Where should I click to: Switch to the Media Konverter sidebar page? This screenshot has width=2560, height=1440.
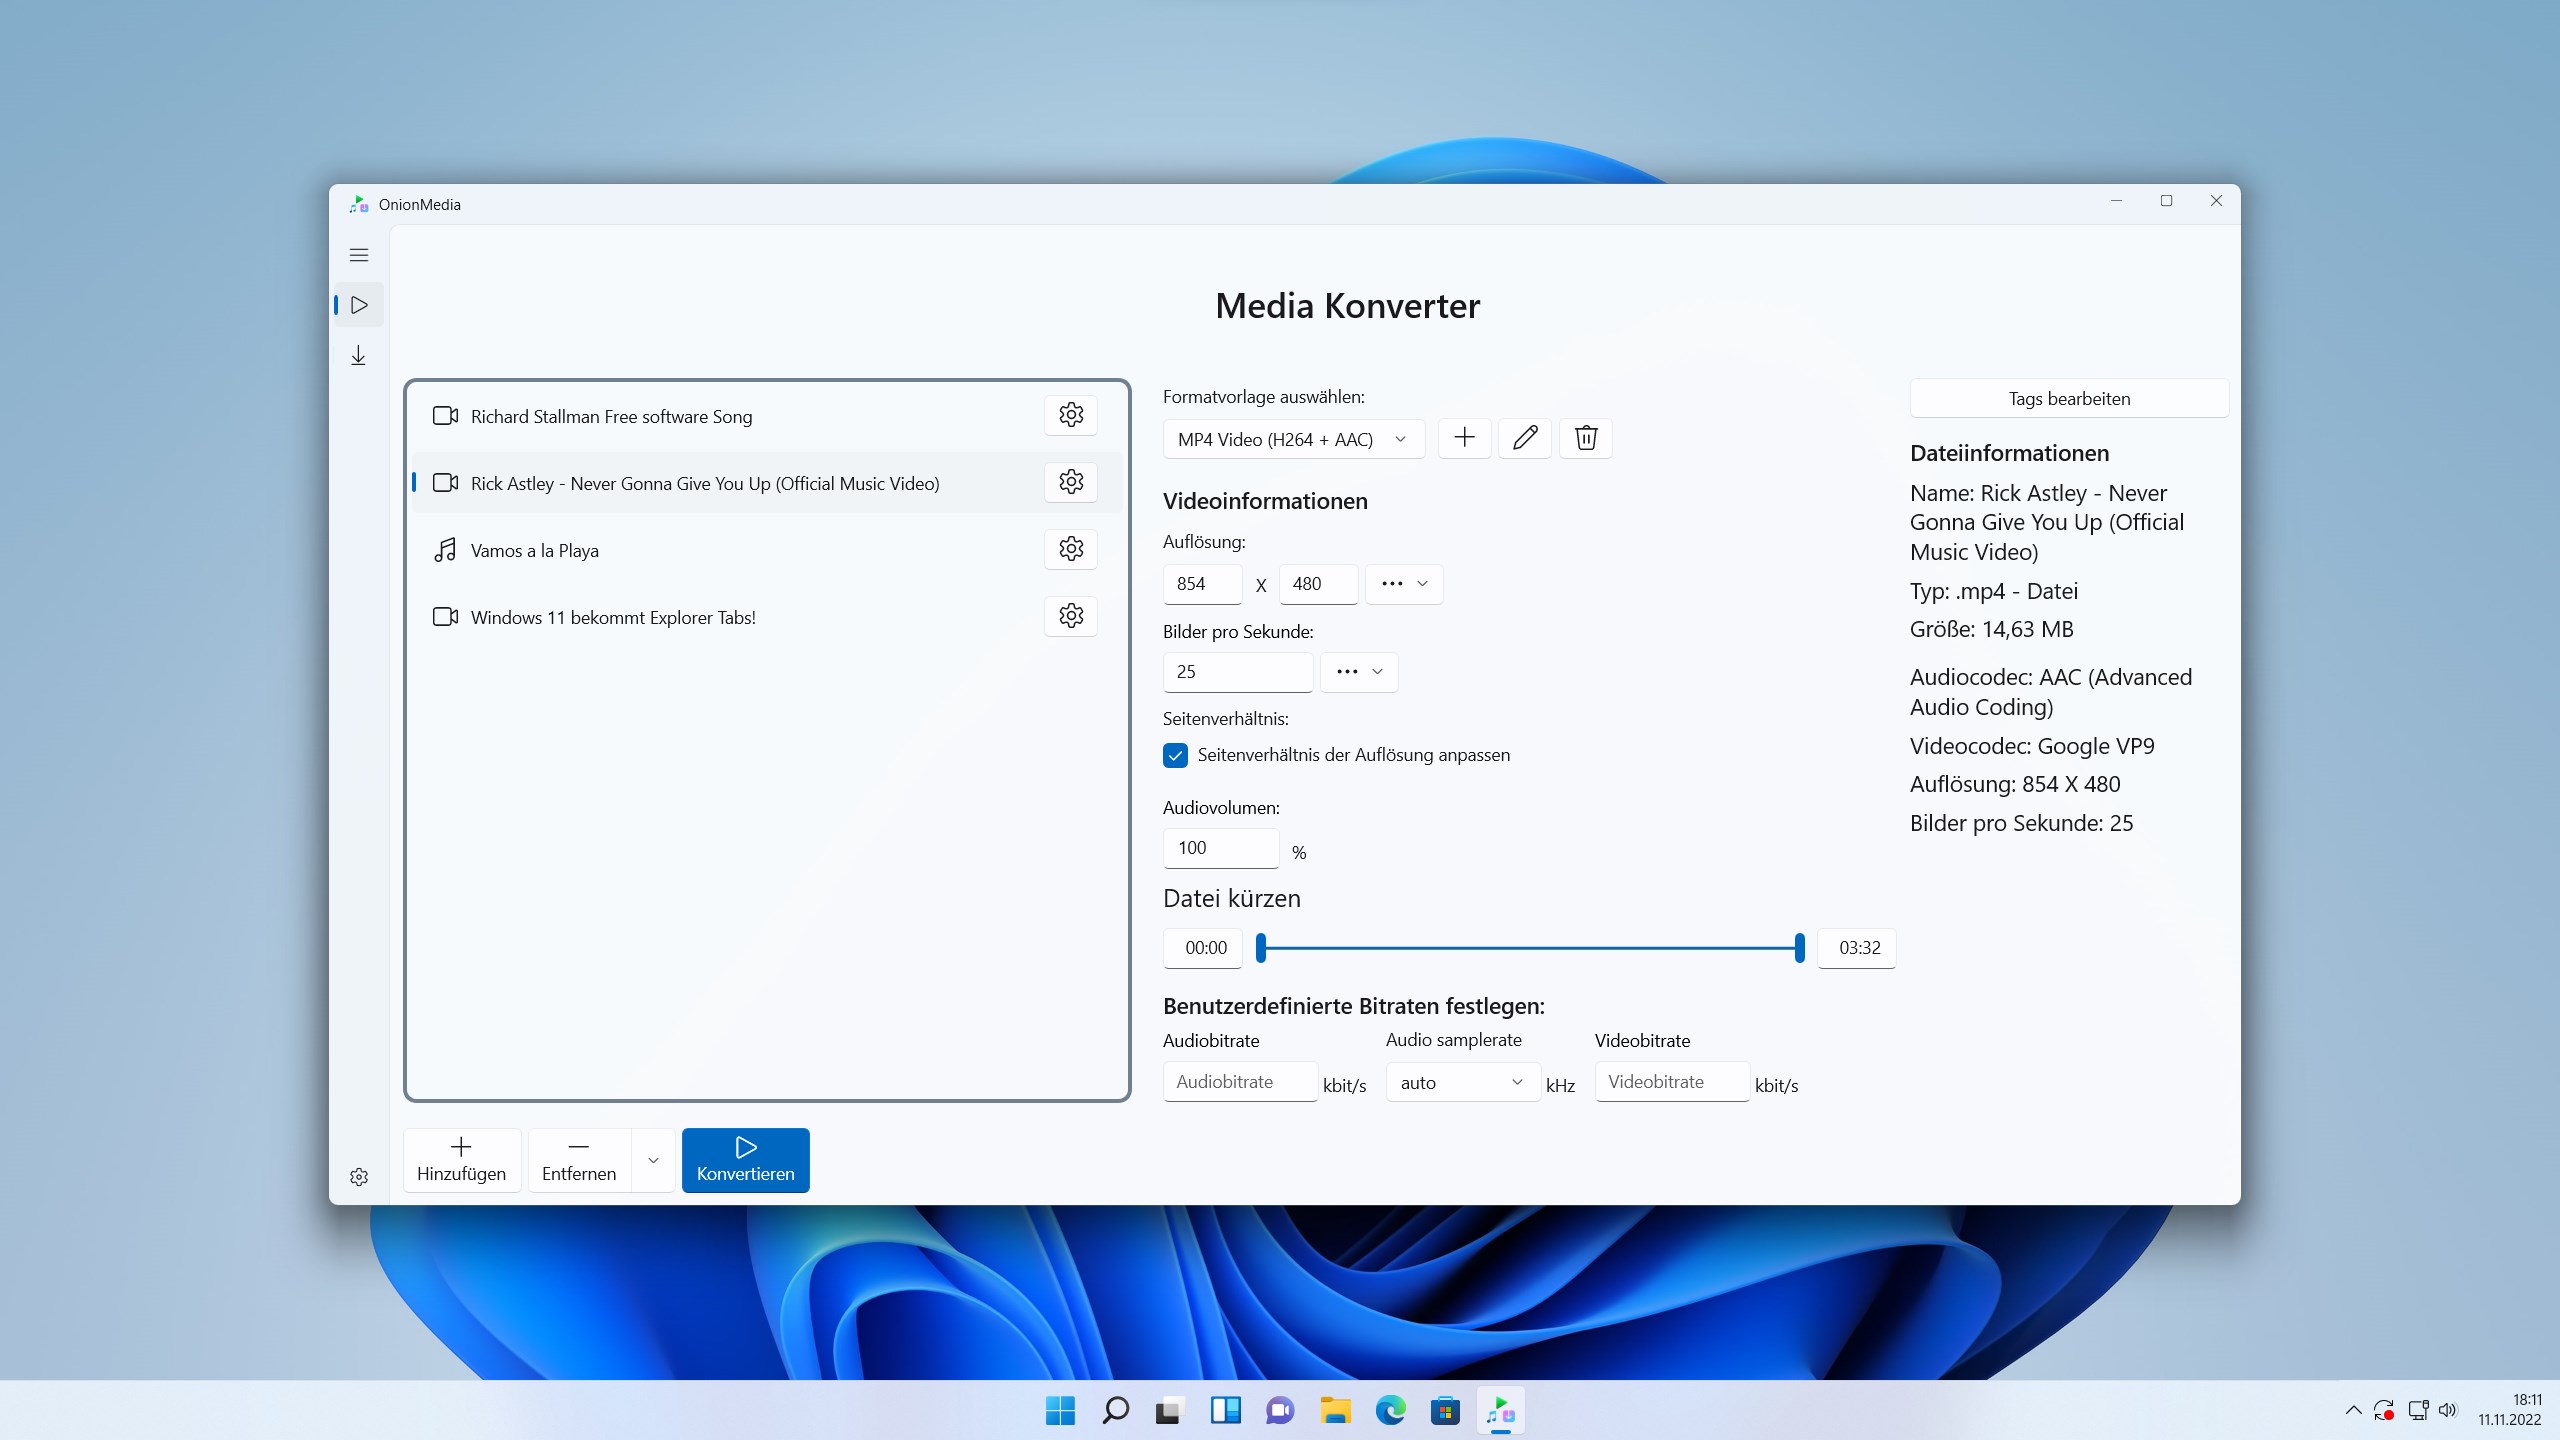pos(359,305)
